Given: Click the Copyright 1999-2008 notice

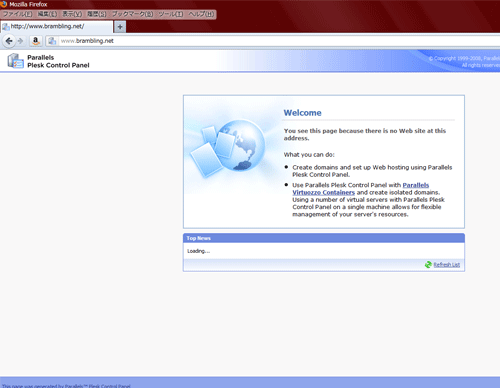Looking at the screenshot, I should tap(464, 62).
